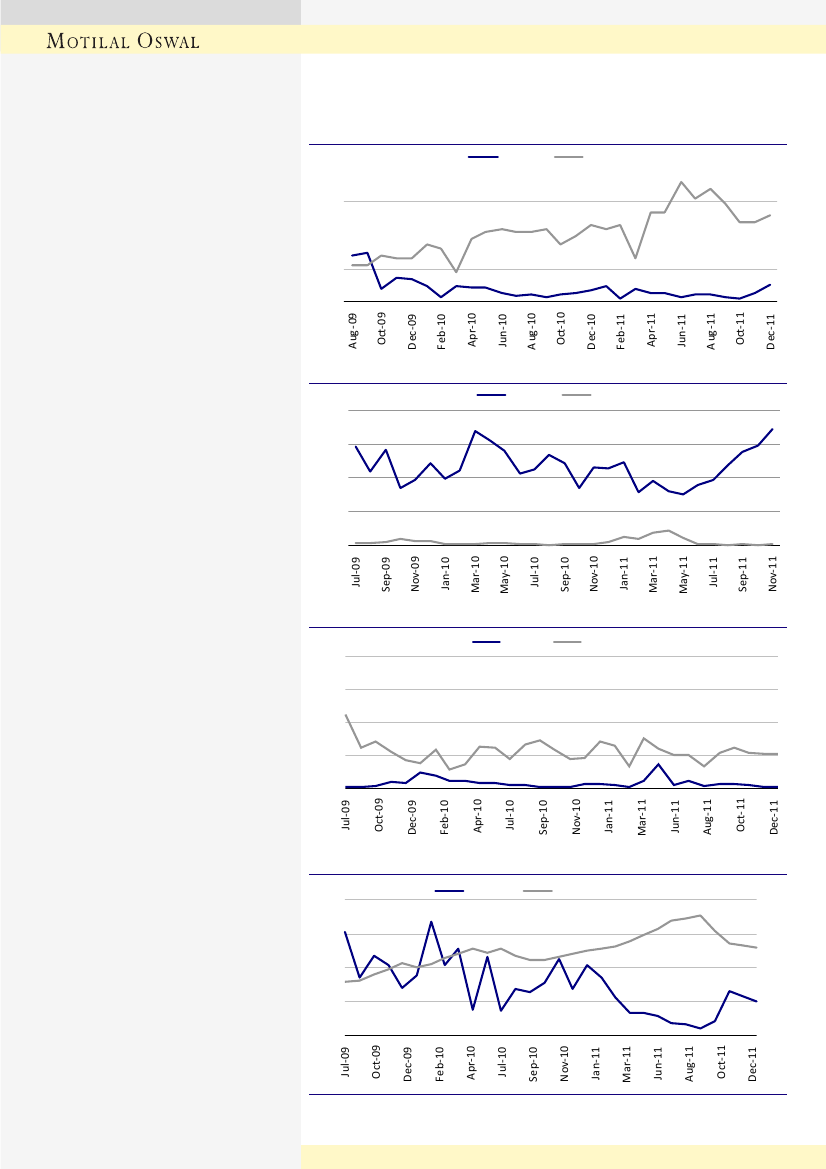
Task: Click the gray line's highest peak in top chart
Action: 681,182
